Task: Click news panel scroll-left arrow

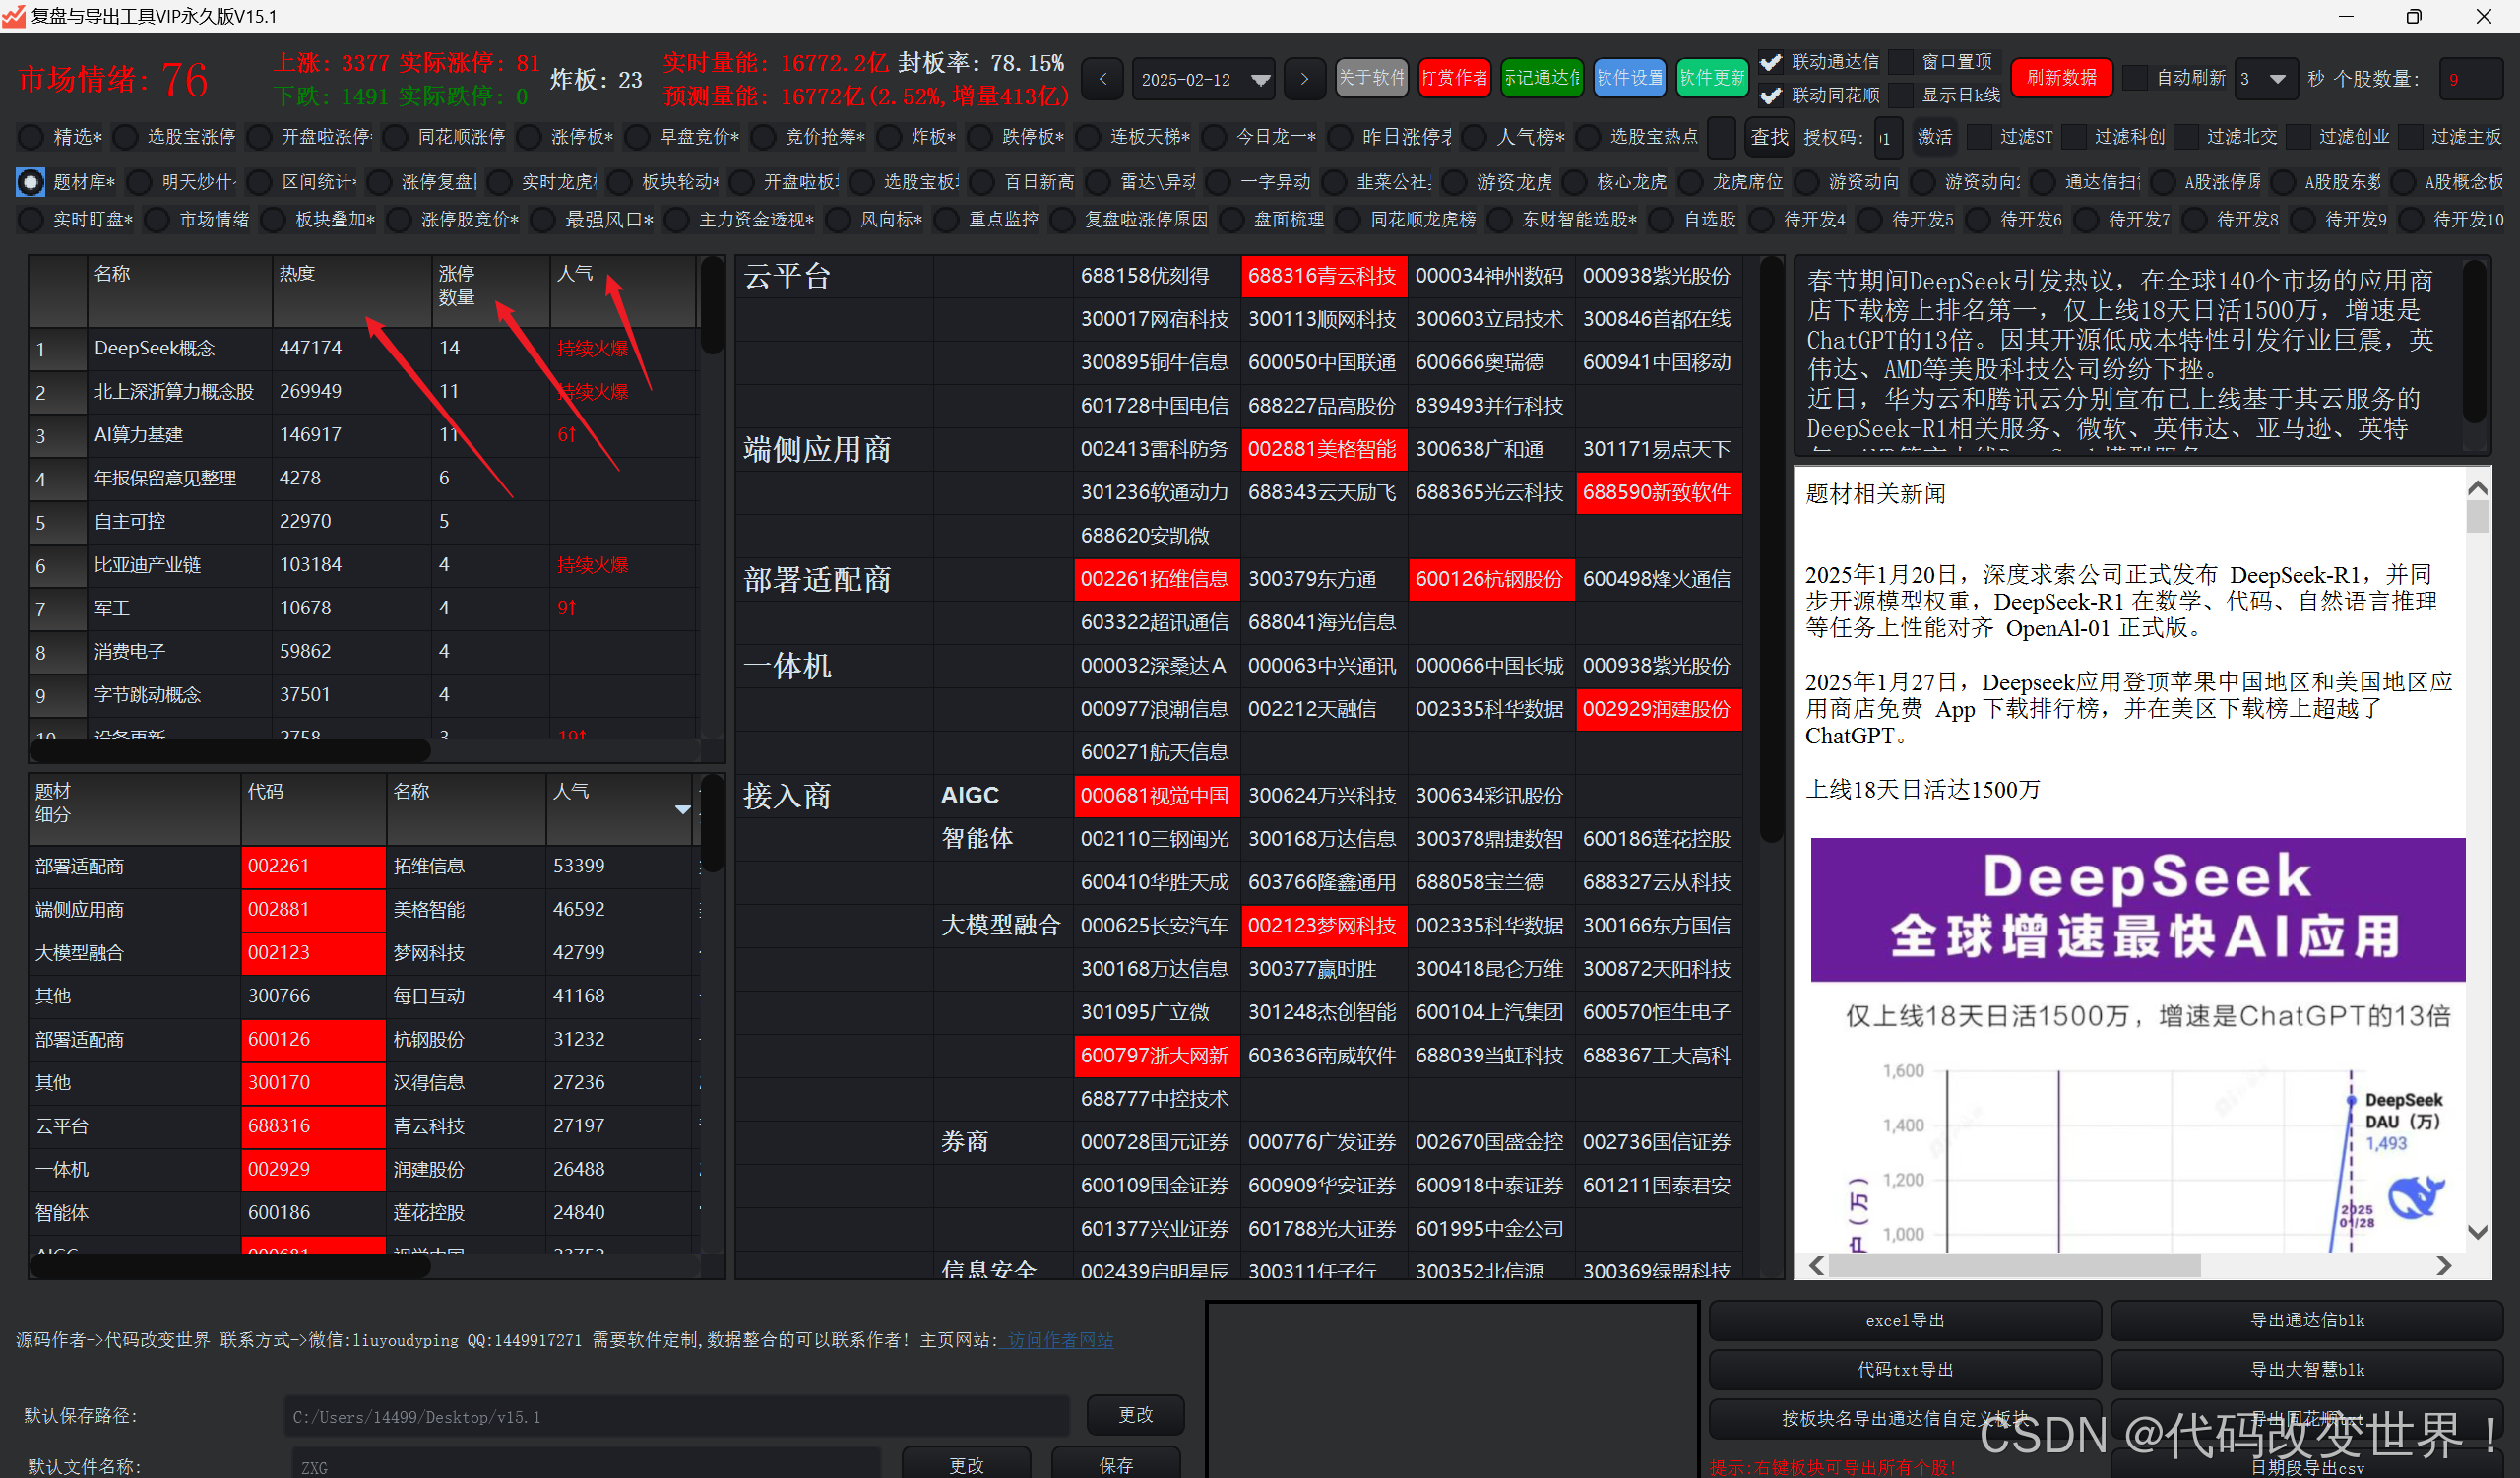Action: [1817, 1265]
